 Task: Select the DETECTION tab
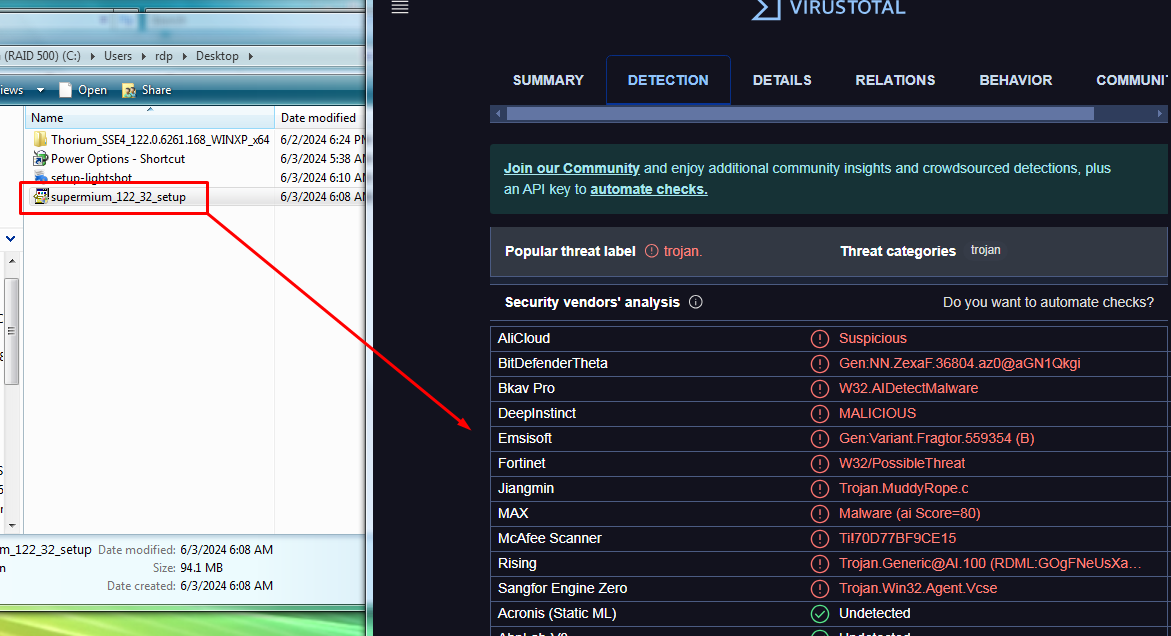point(668,80)
